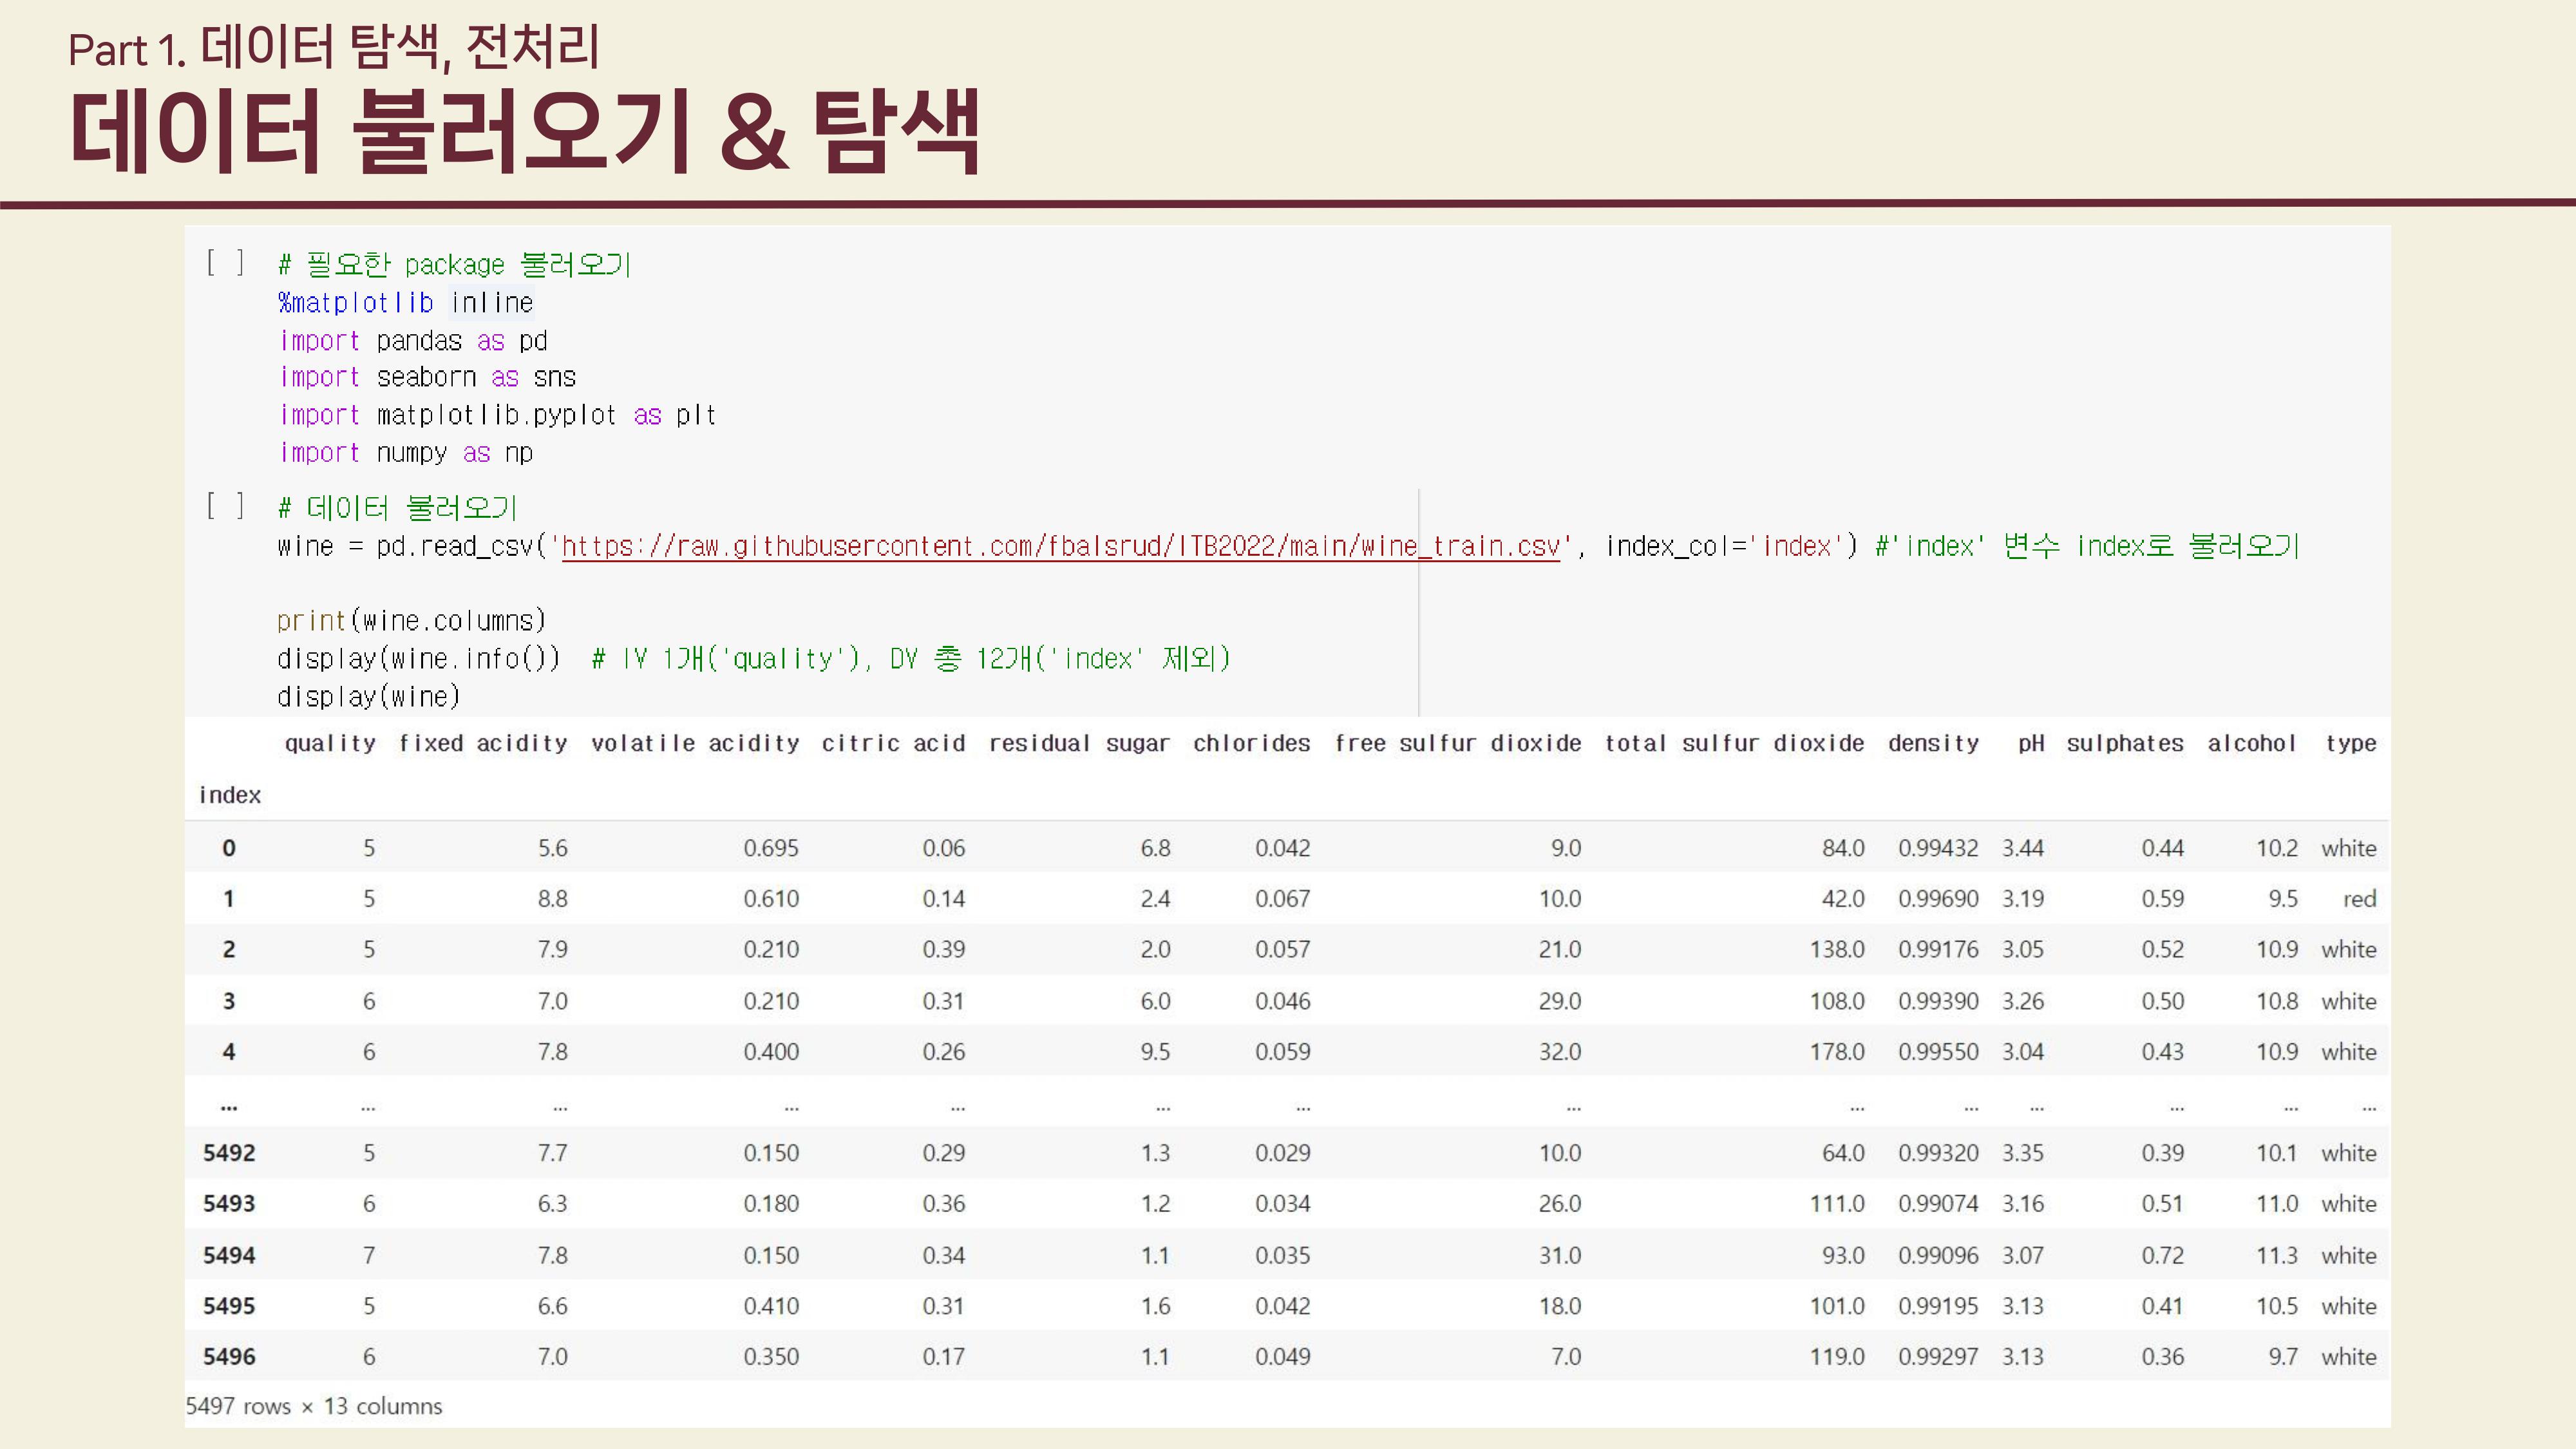
Task: Select the 'chlorides' column header
Action: tap(1252, 743)
